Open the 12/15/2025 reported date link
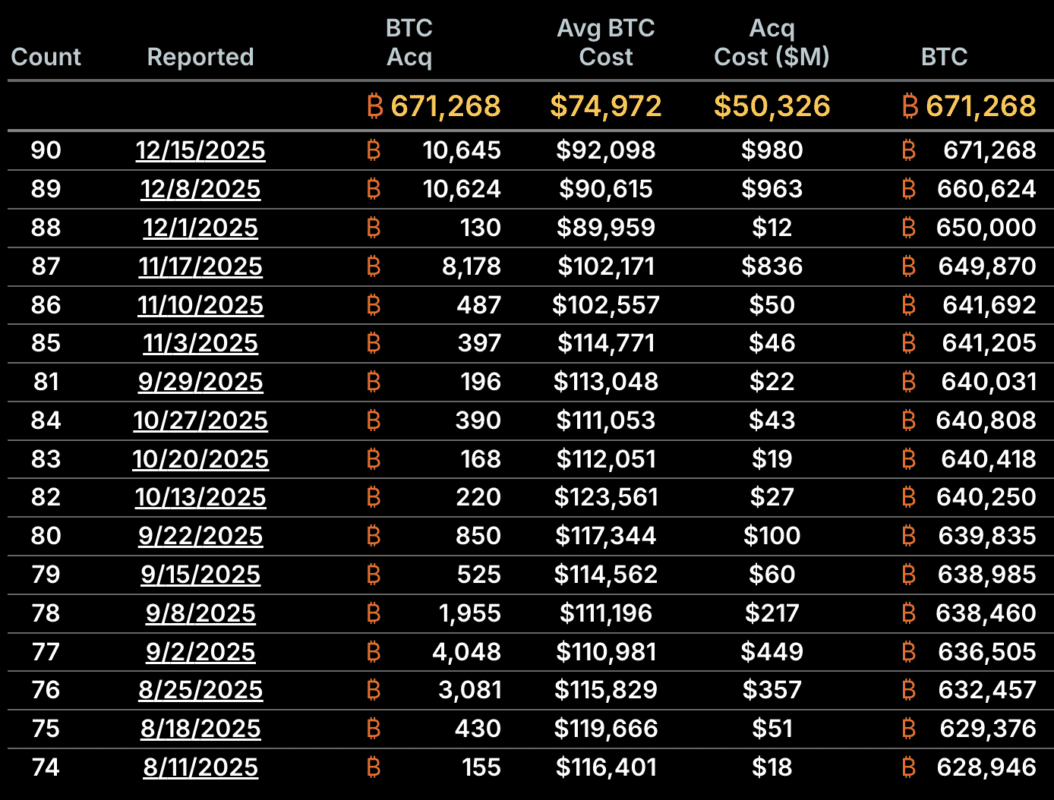1054x800 pixels. tap(201, 151)
